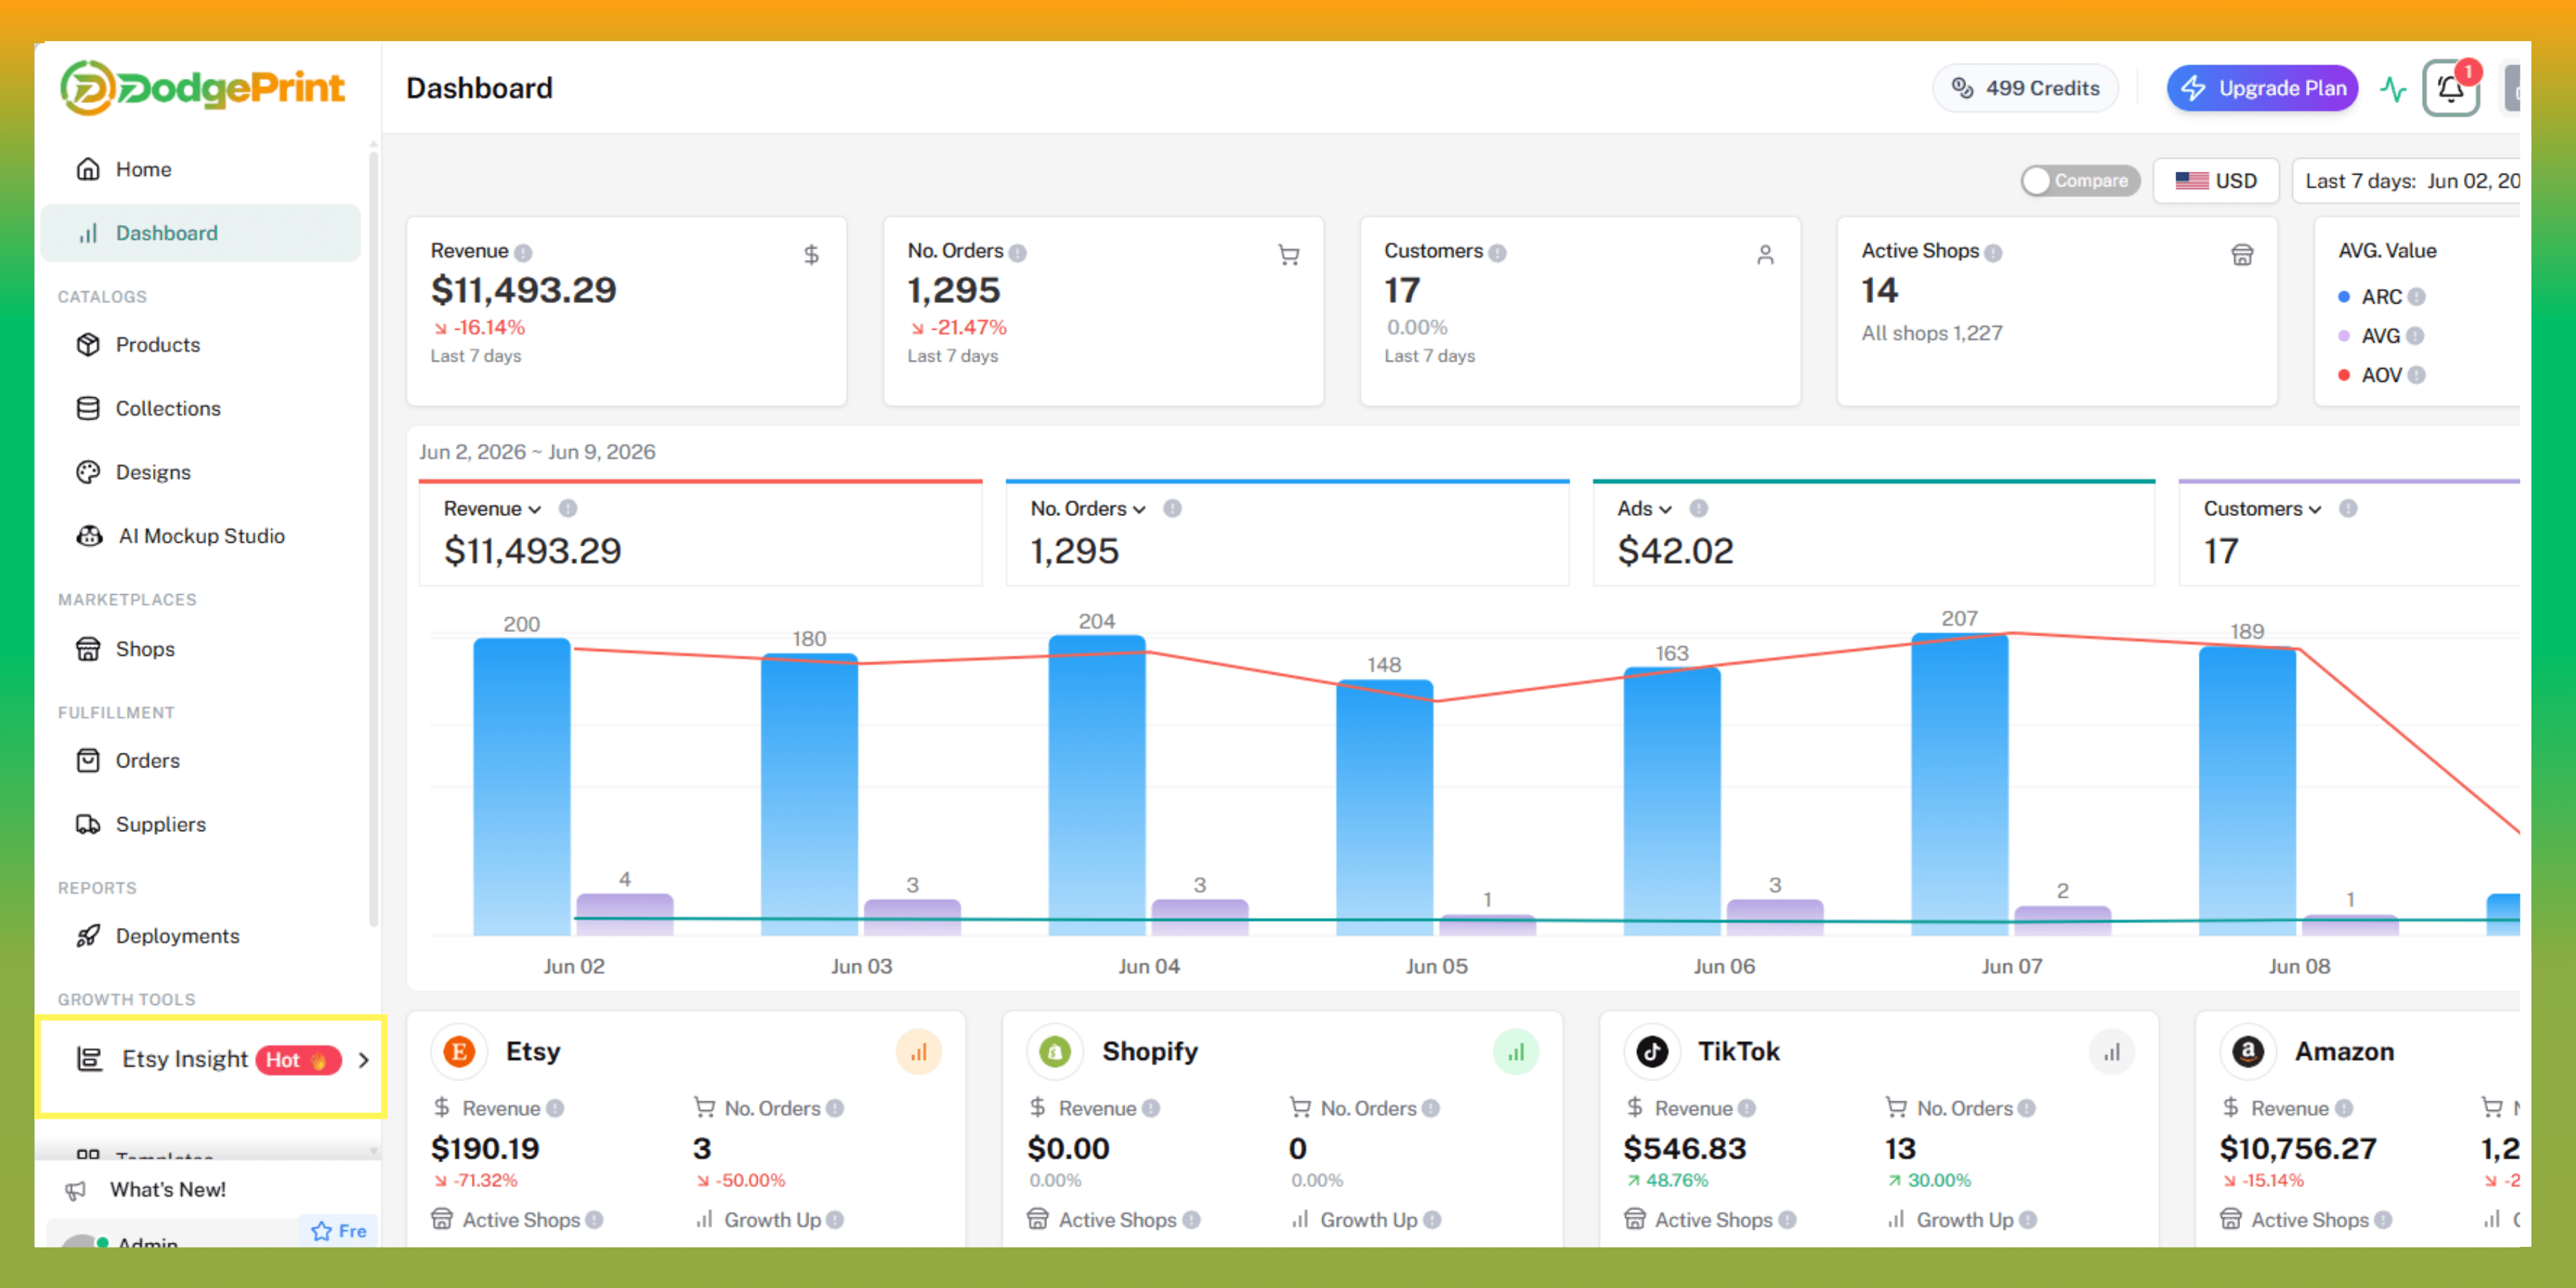The height and width of the screenshot is (1288, 2576).
Task: Click info icon beside No. Orders summary card
Action: click(1018, 253)
